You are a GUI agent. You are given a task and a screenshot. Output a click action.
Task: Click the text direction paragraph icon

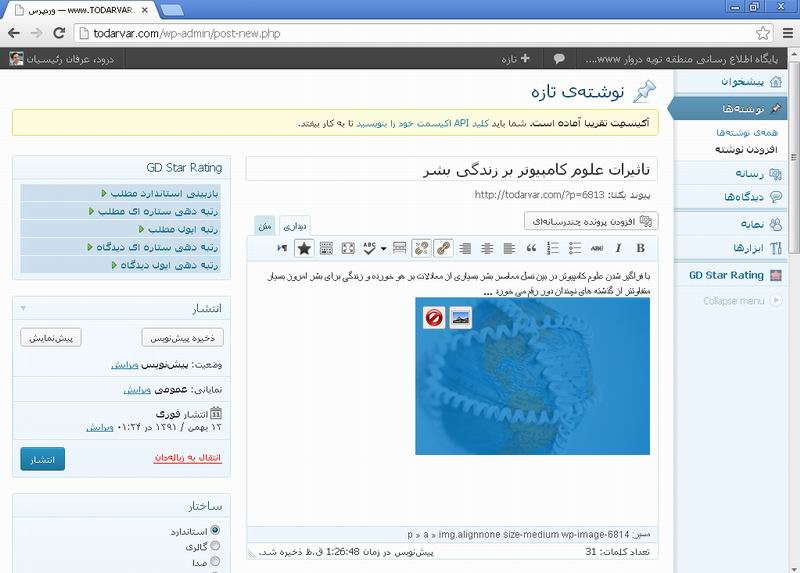click(282, 248)
